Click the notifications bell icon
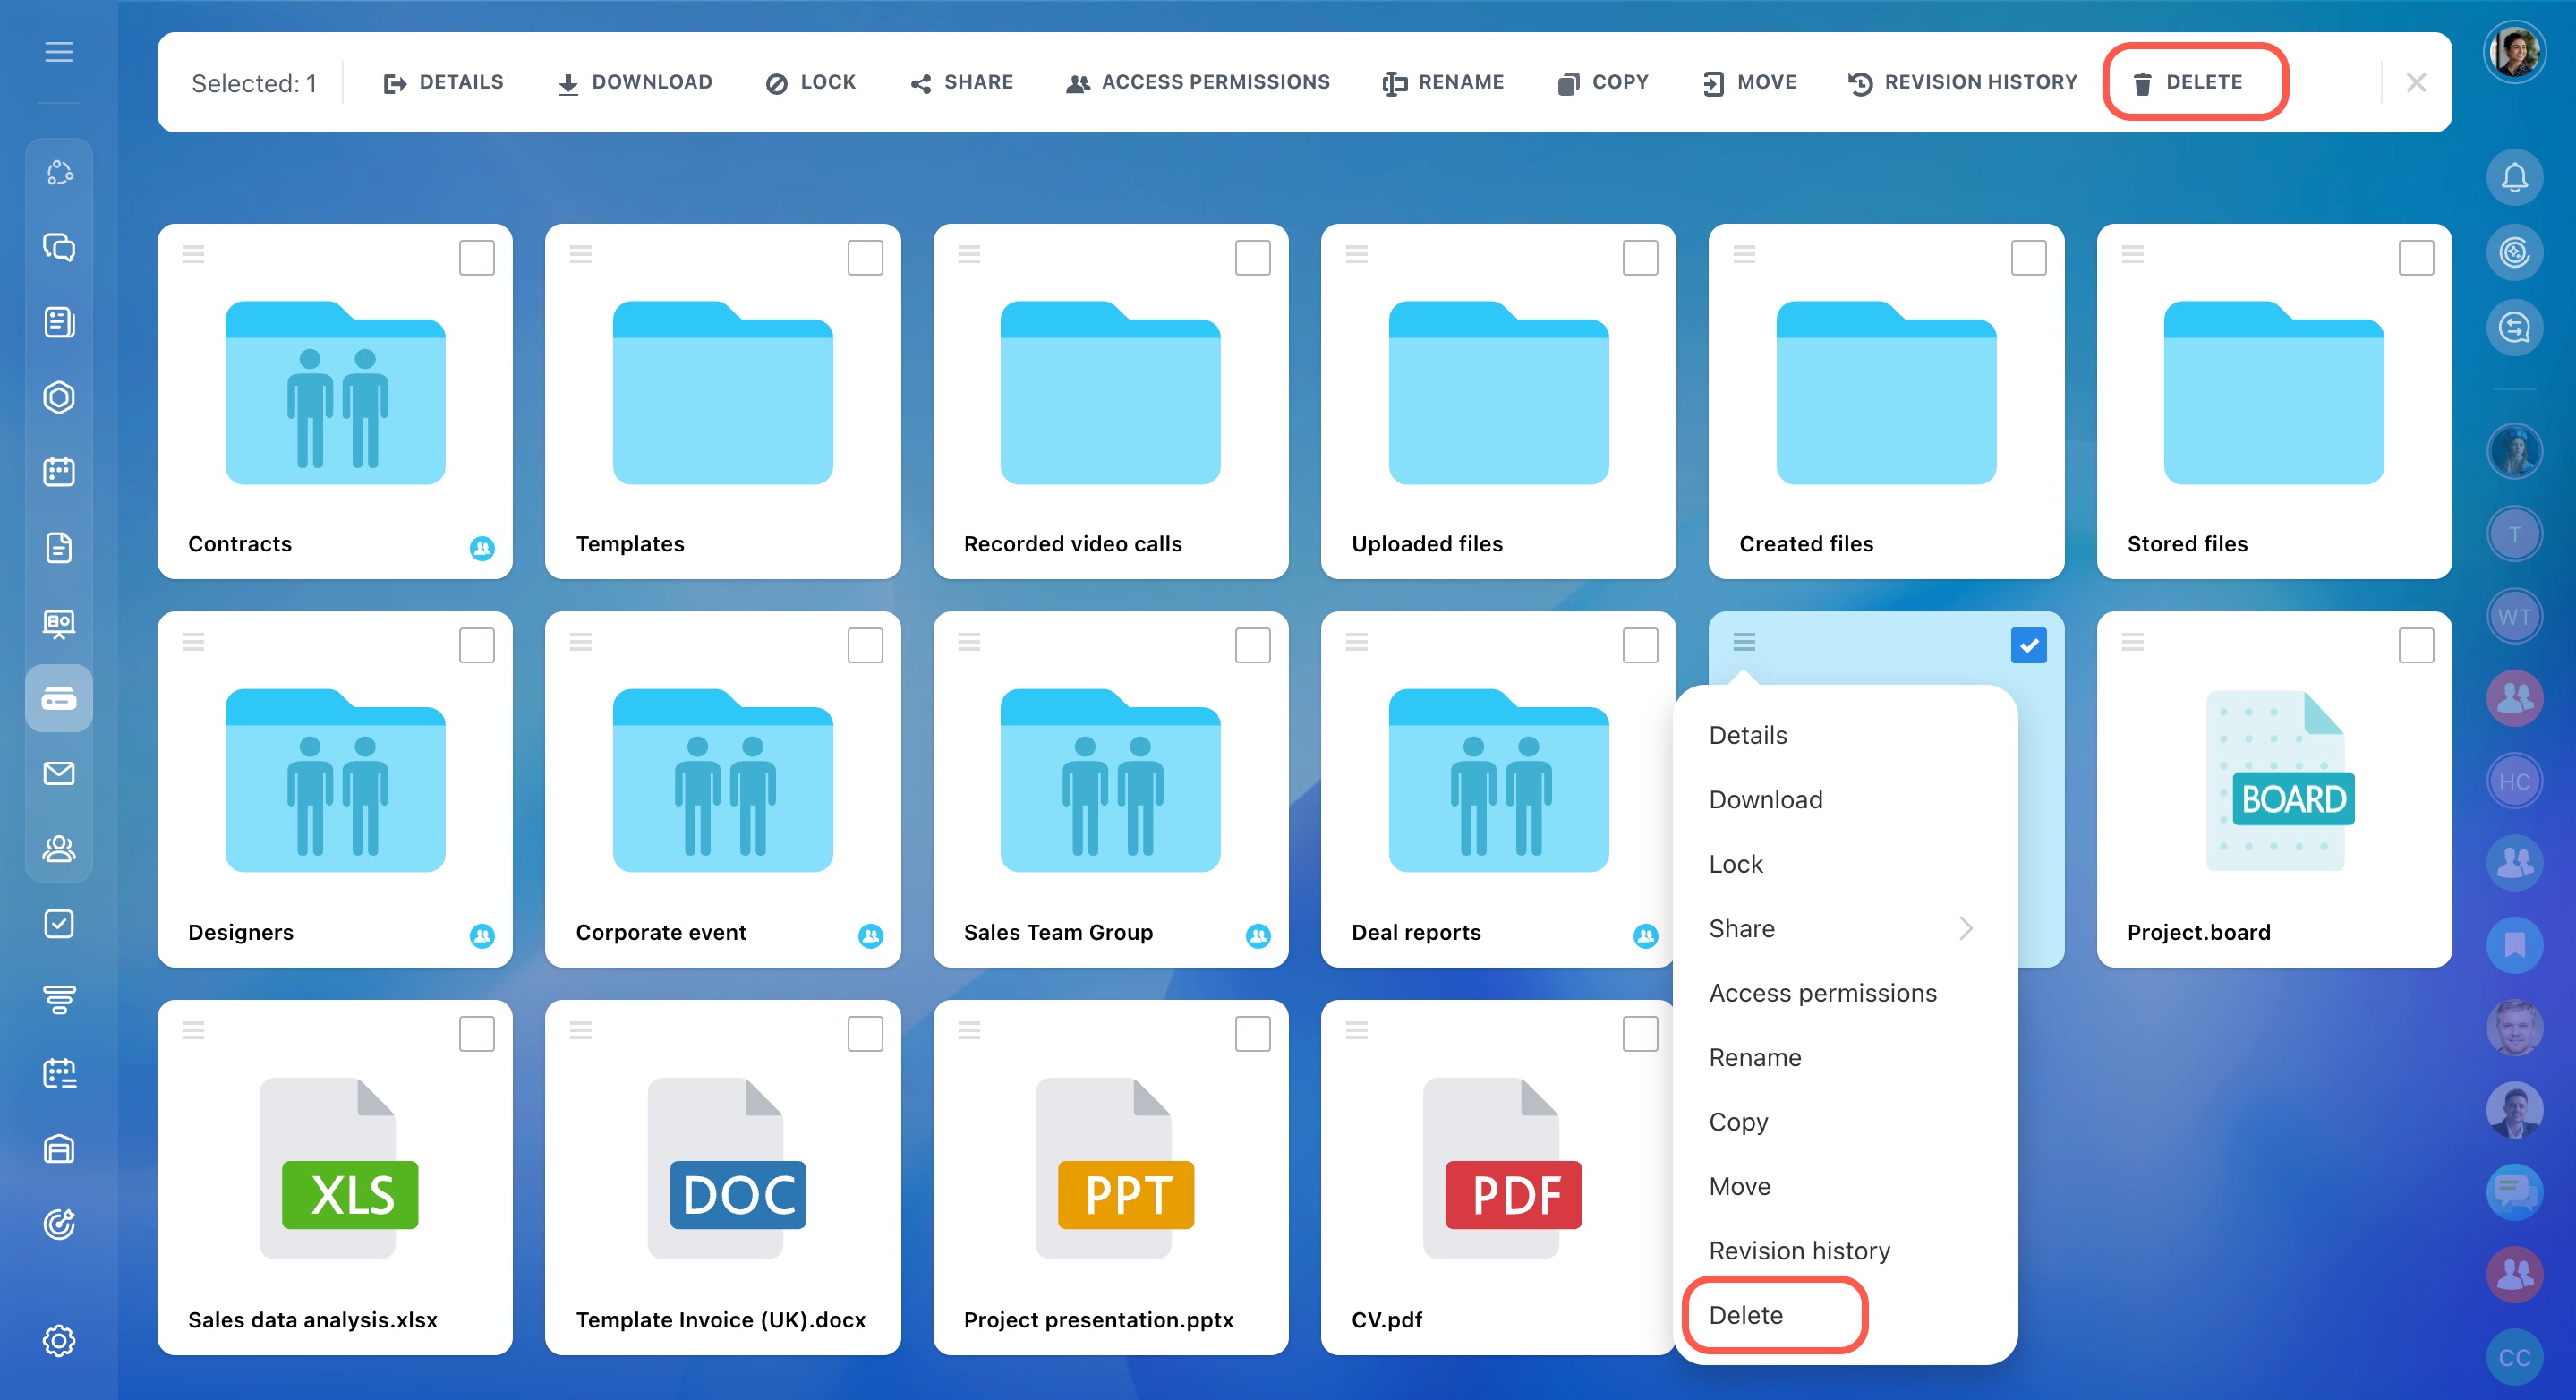The height and width of the screenshot is (1400, 2576). click(2514, 177)
